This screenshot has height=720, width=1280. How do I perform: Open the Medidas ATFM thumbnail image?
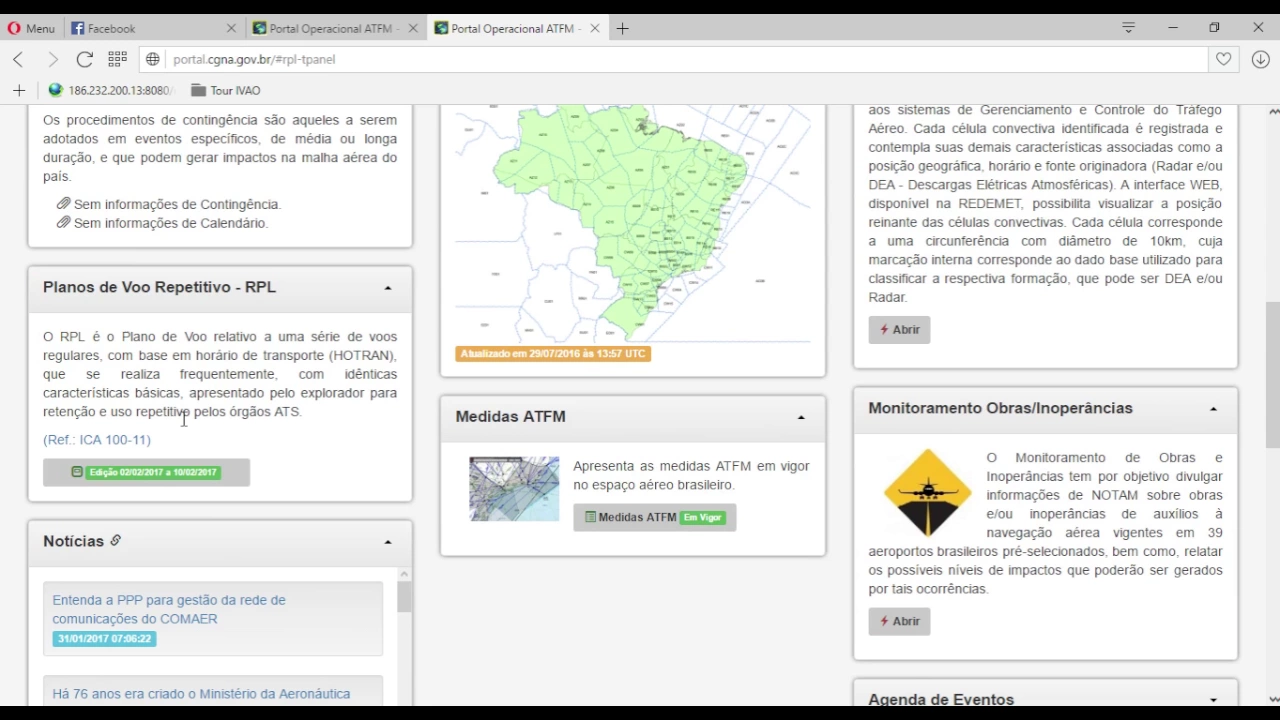(514, 489)
